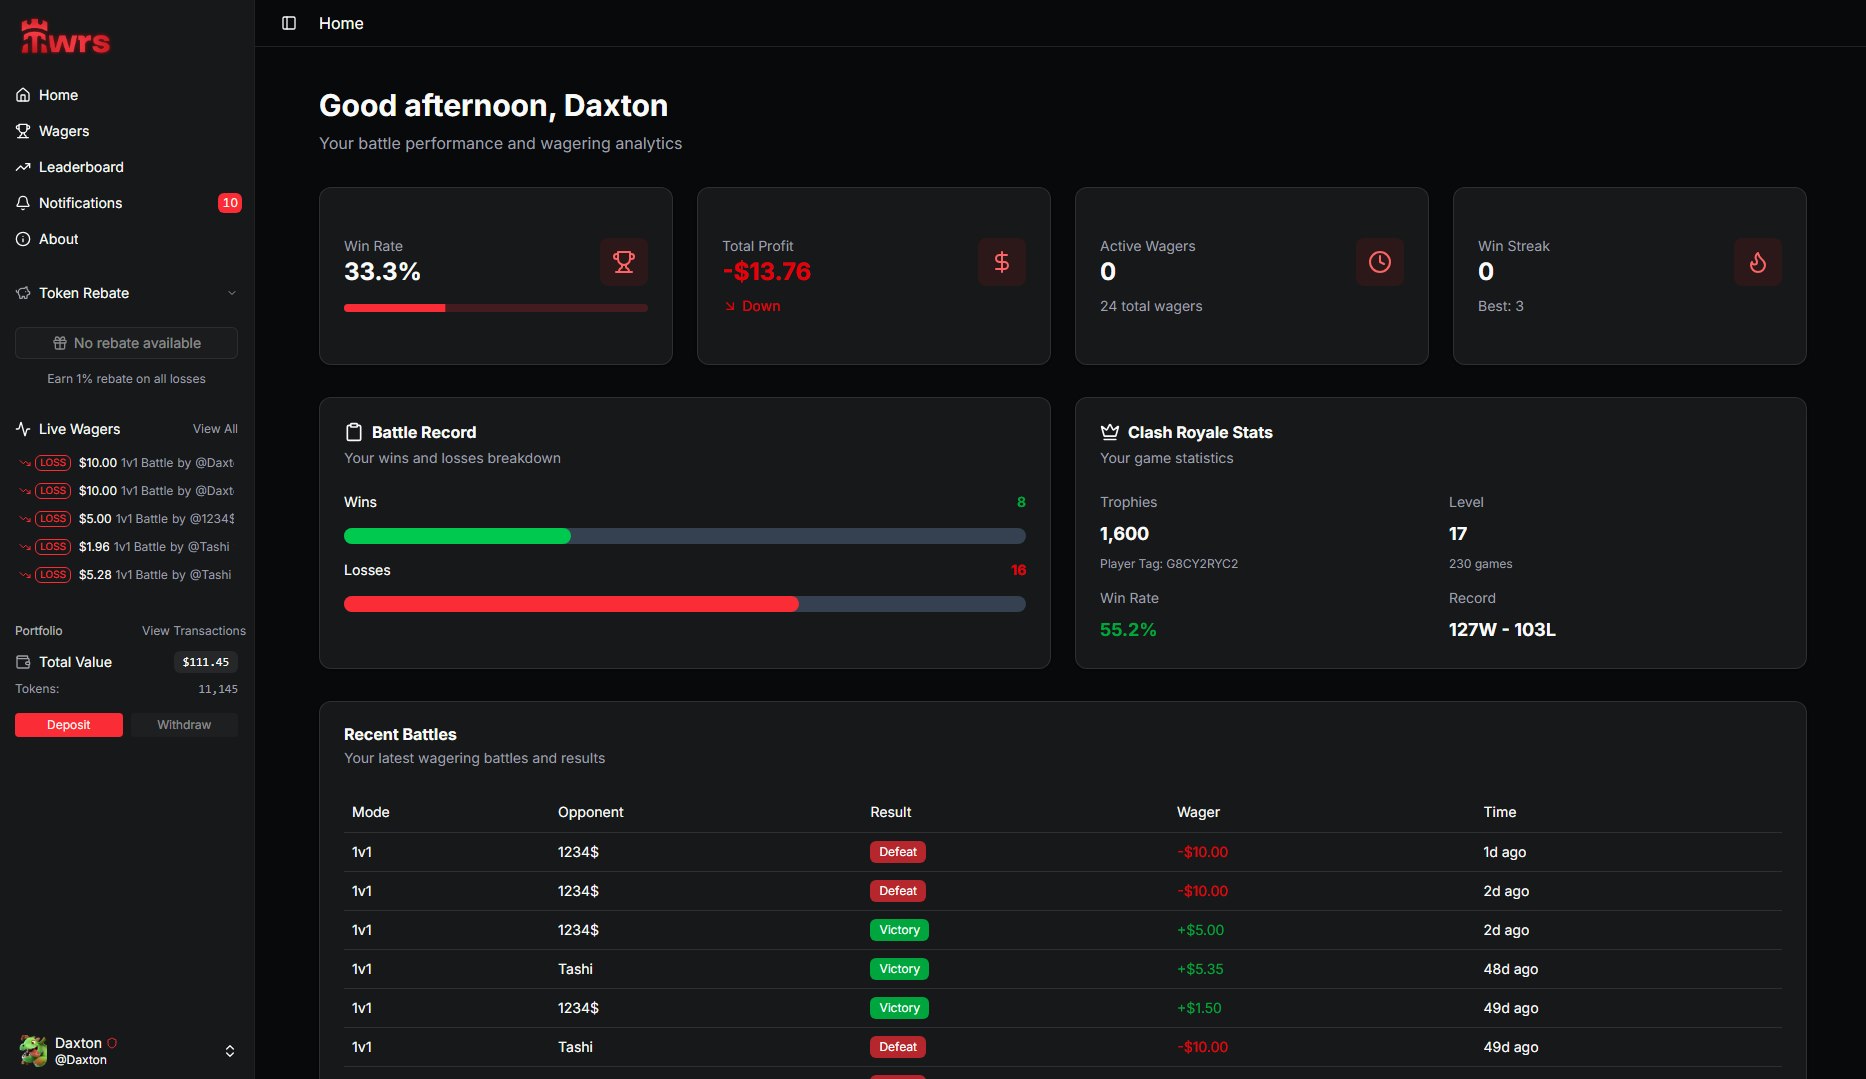Click the View Transactions link
The height and width of the screenshot is (1079, 1866).
tap(194, 631)
